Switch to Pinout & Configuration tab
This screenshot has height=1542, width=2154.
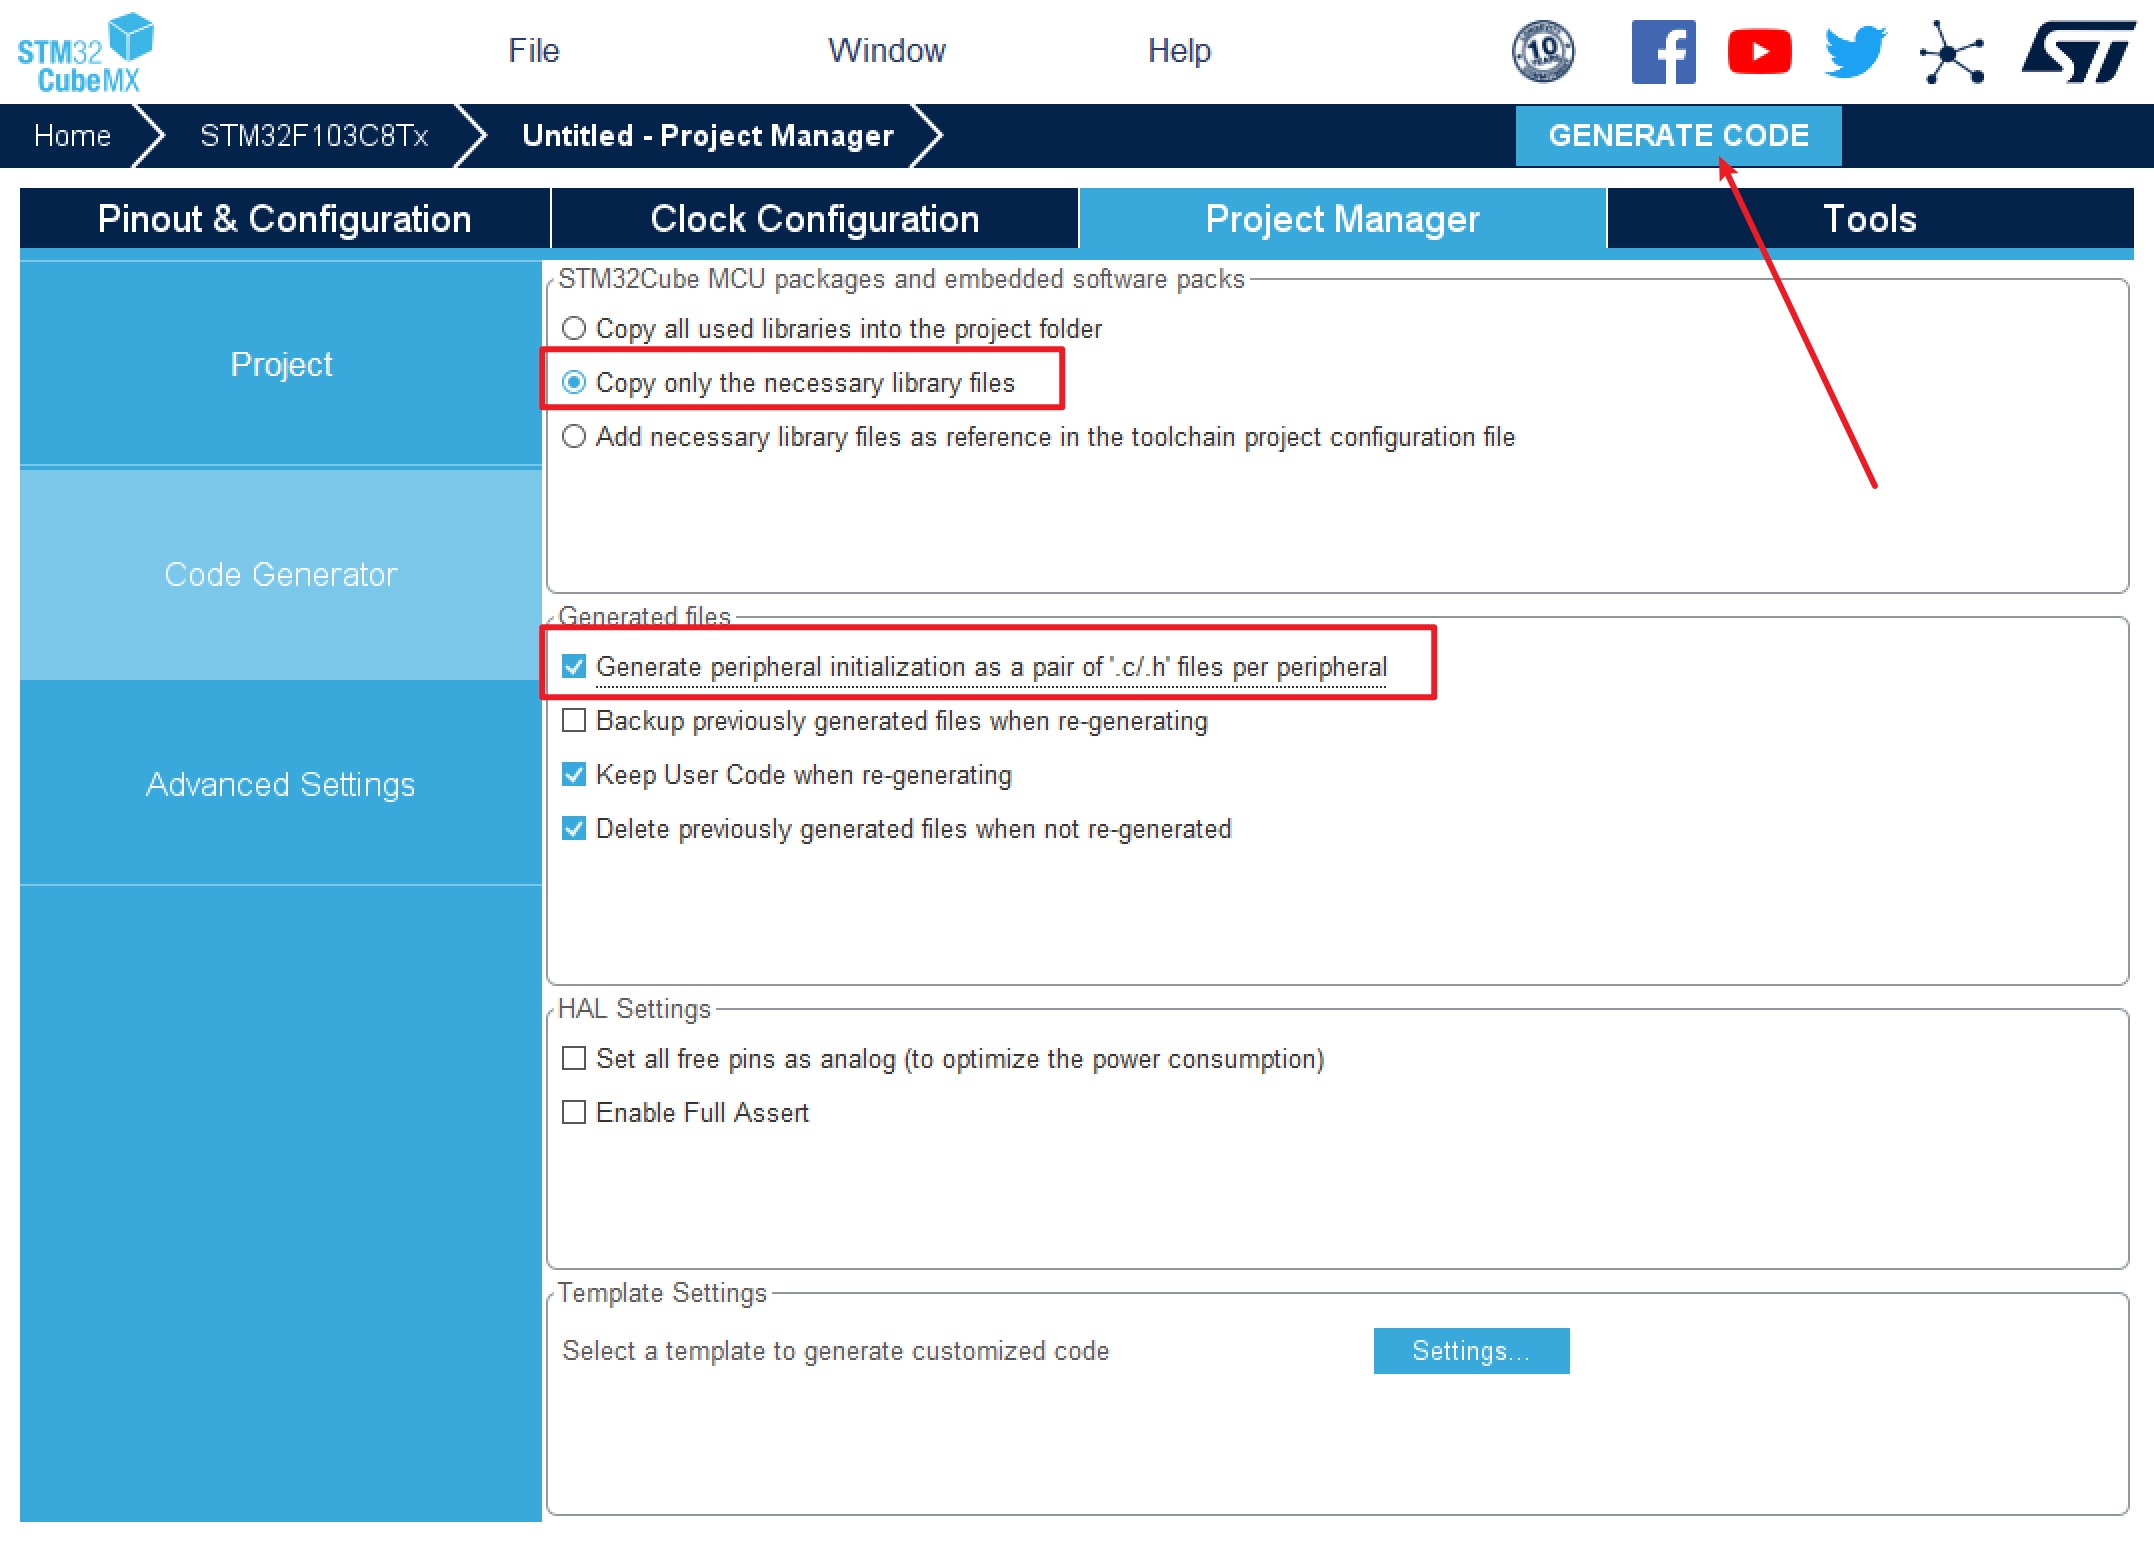(284, 218)
